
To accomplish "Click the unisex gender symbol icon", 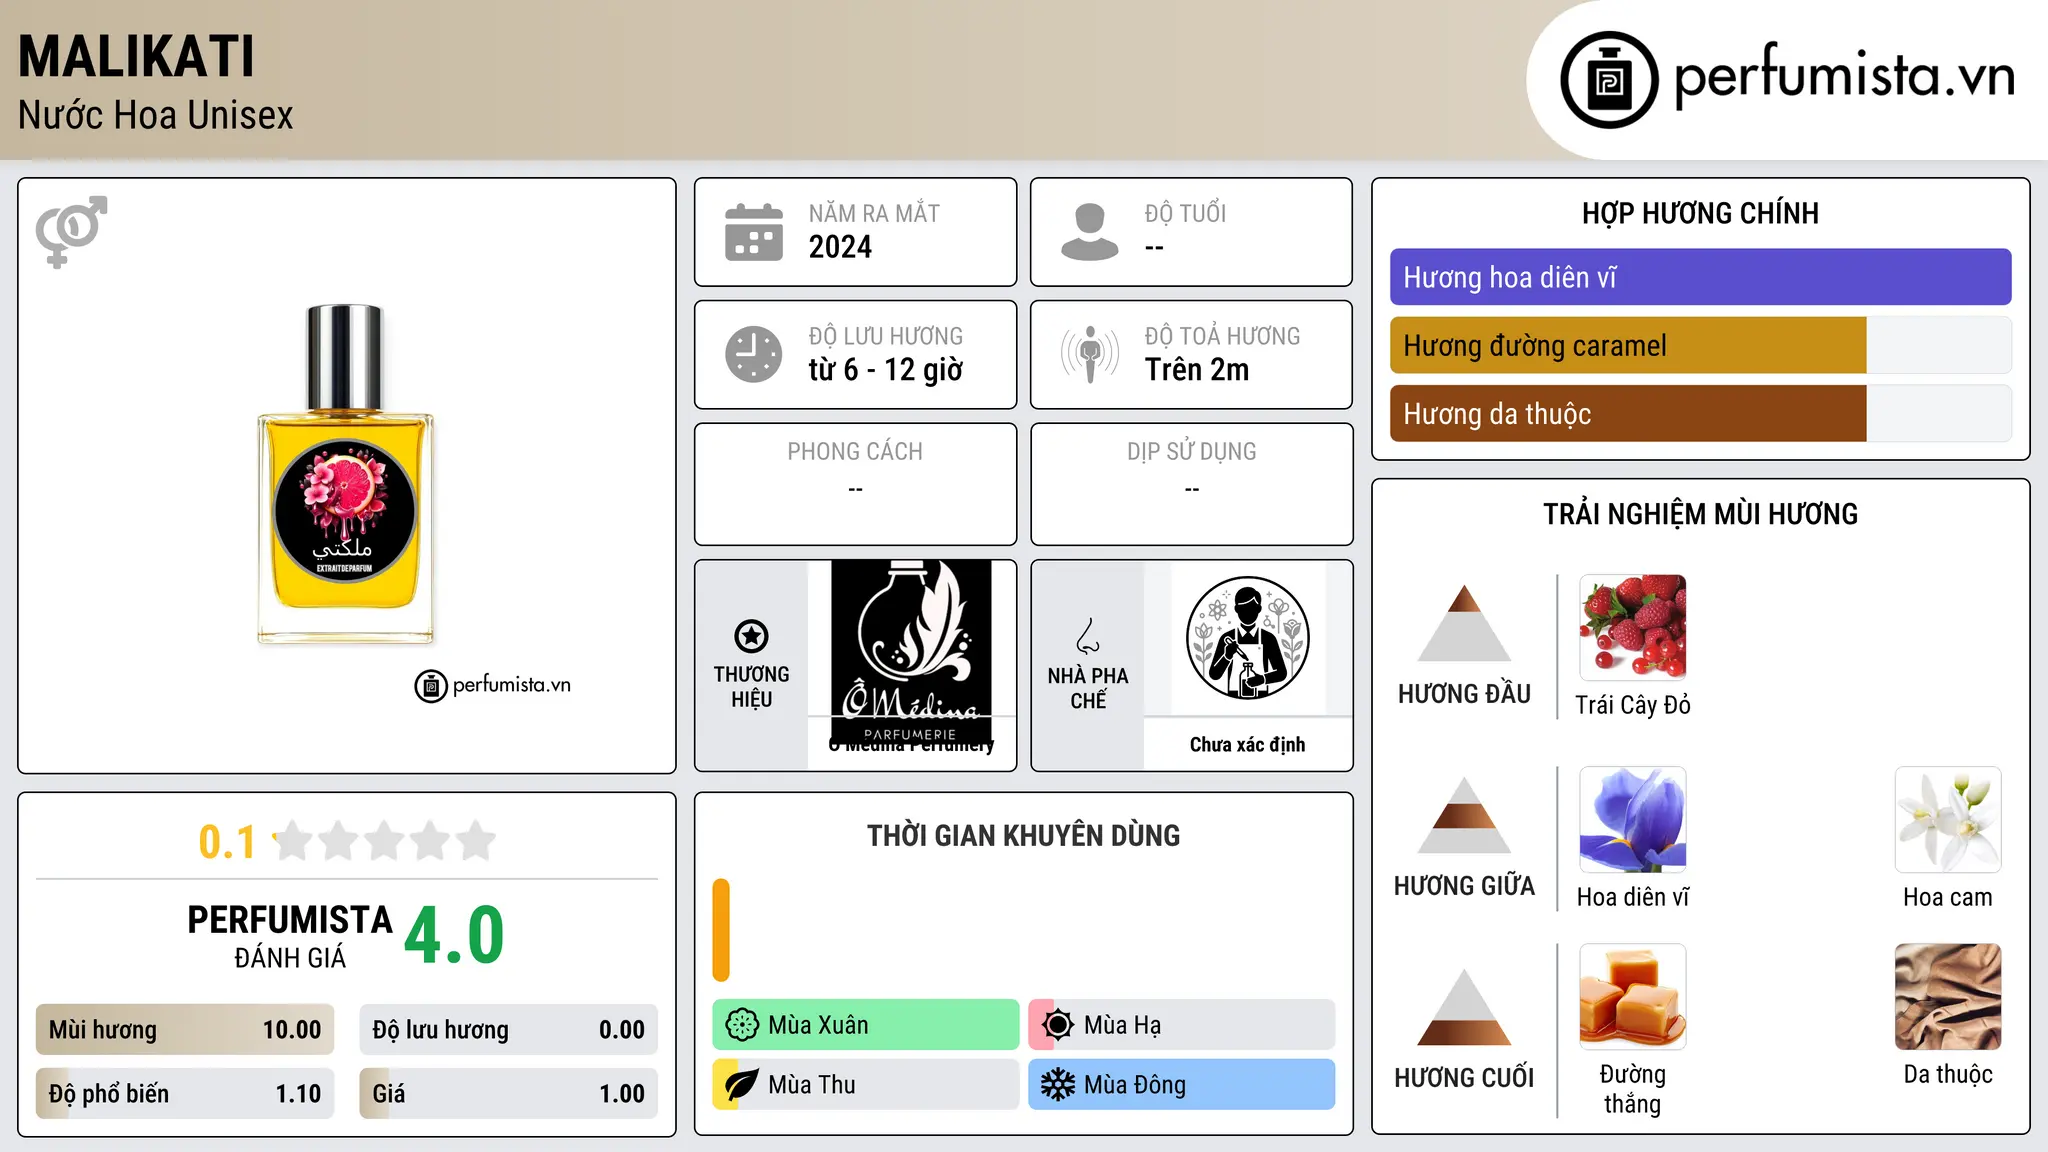I will pyautogui.click(x=71, y=231).
